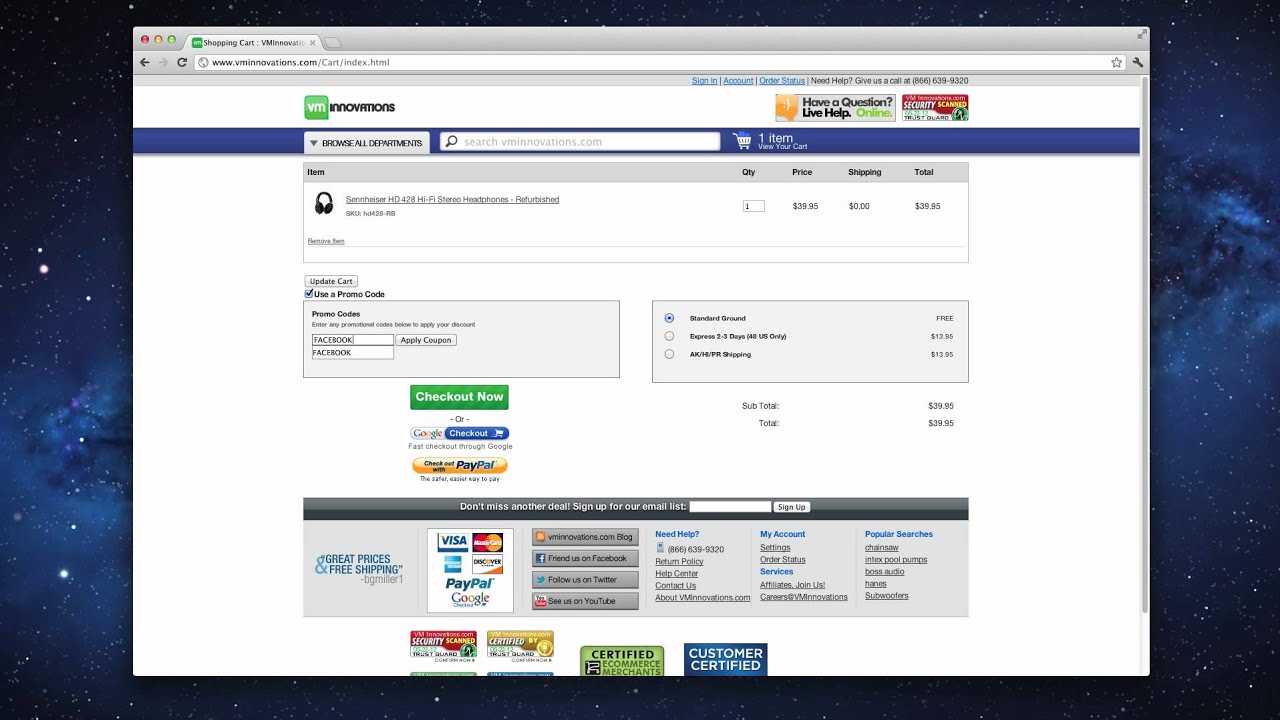Reload the page with refresh icon
The image size is (1280, 720).
[182, 62]
